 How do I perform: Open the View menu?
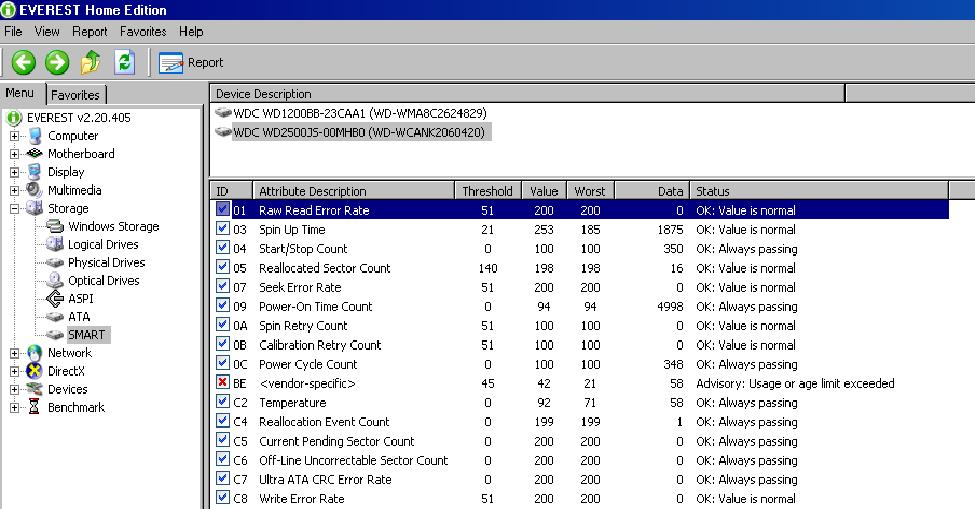click(x=47, y=32)
